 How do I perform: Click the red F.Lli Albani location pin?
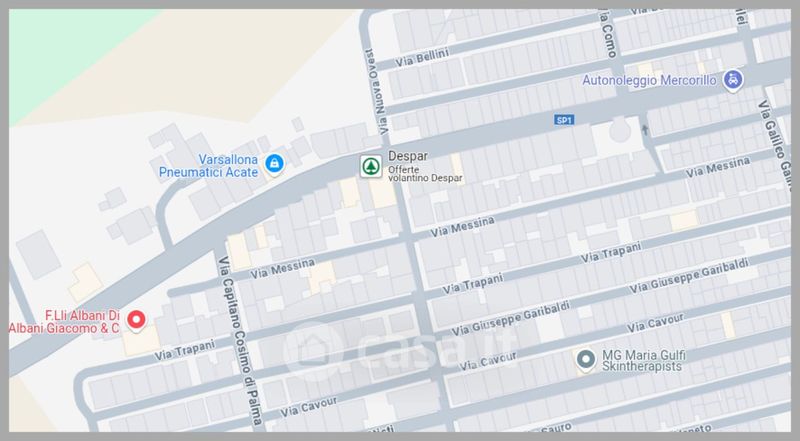[136, 321]
